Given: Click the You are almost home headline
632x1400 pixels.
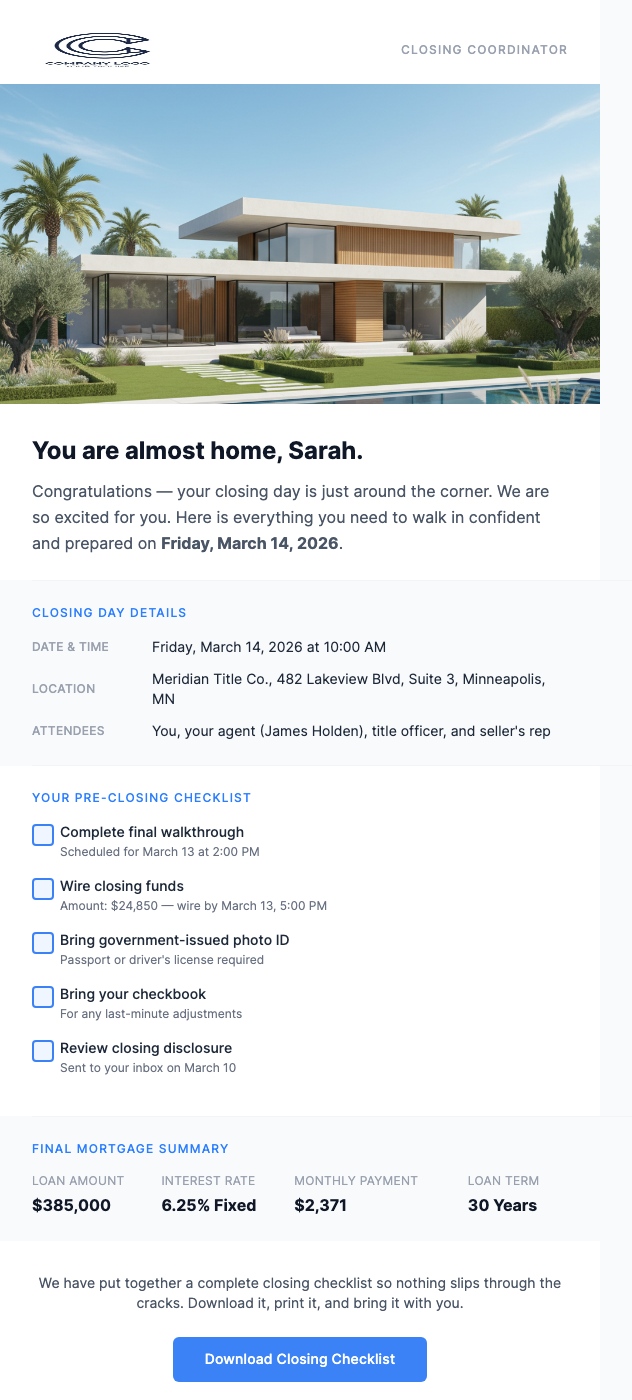Looking at the screenshot, I should point(196,451).
